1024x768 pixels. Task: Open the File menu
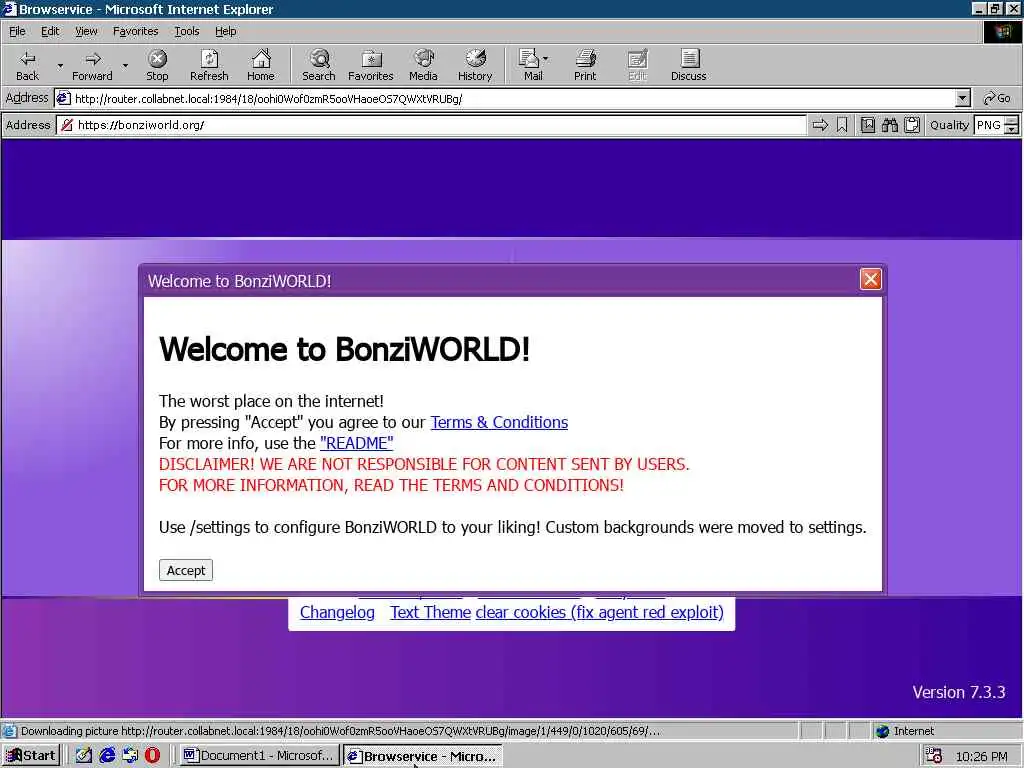coord(17,31)
